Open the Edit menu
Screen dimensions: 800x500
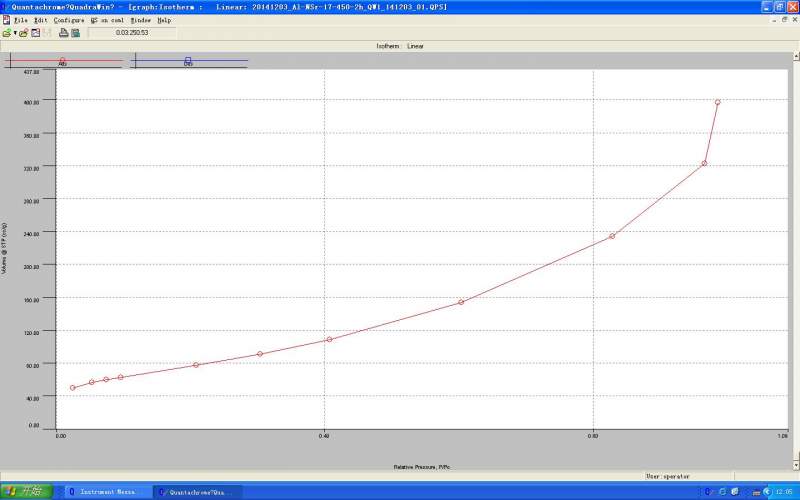41,20
